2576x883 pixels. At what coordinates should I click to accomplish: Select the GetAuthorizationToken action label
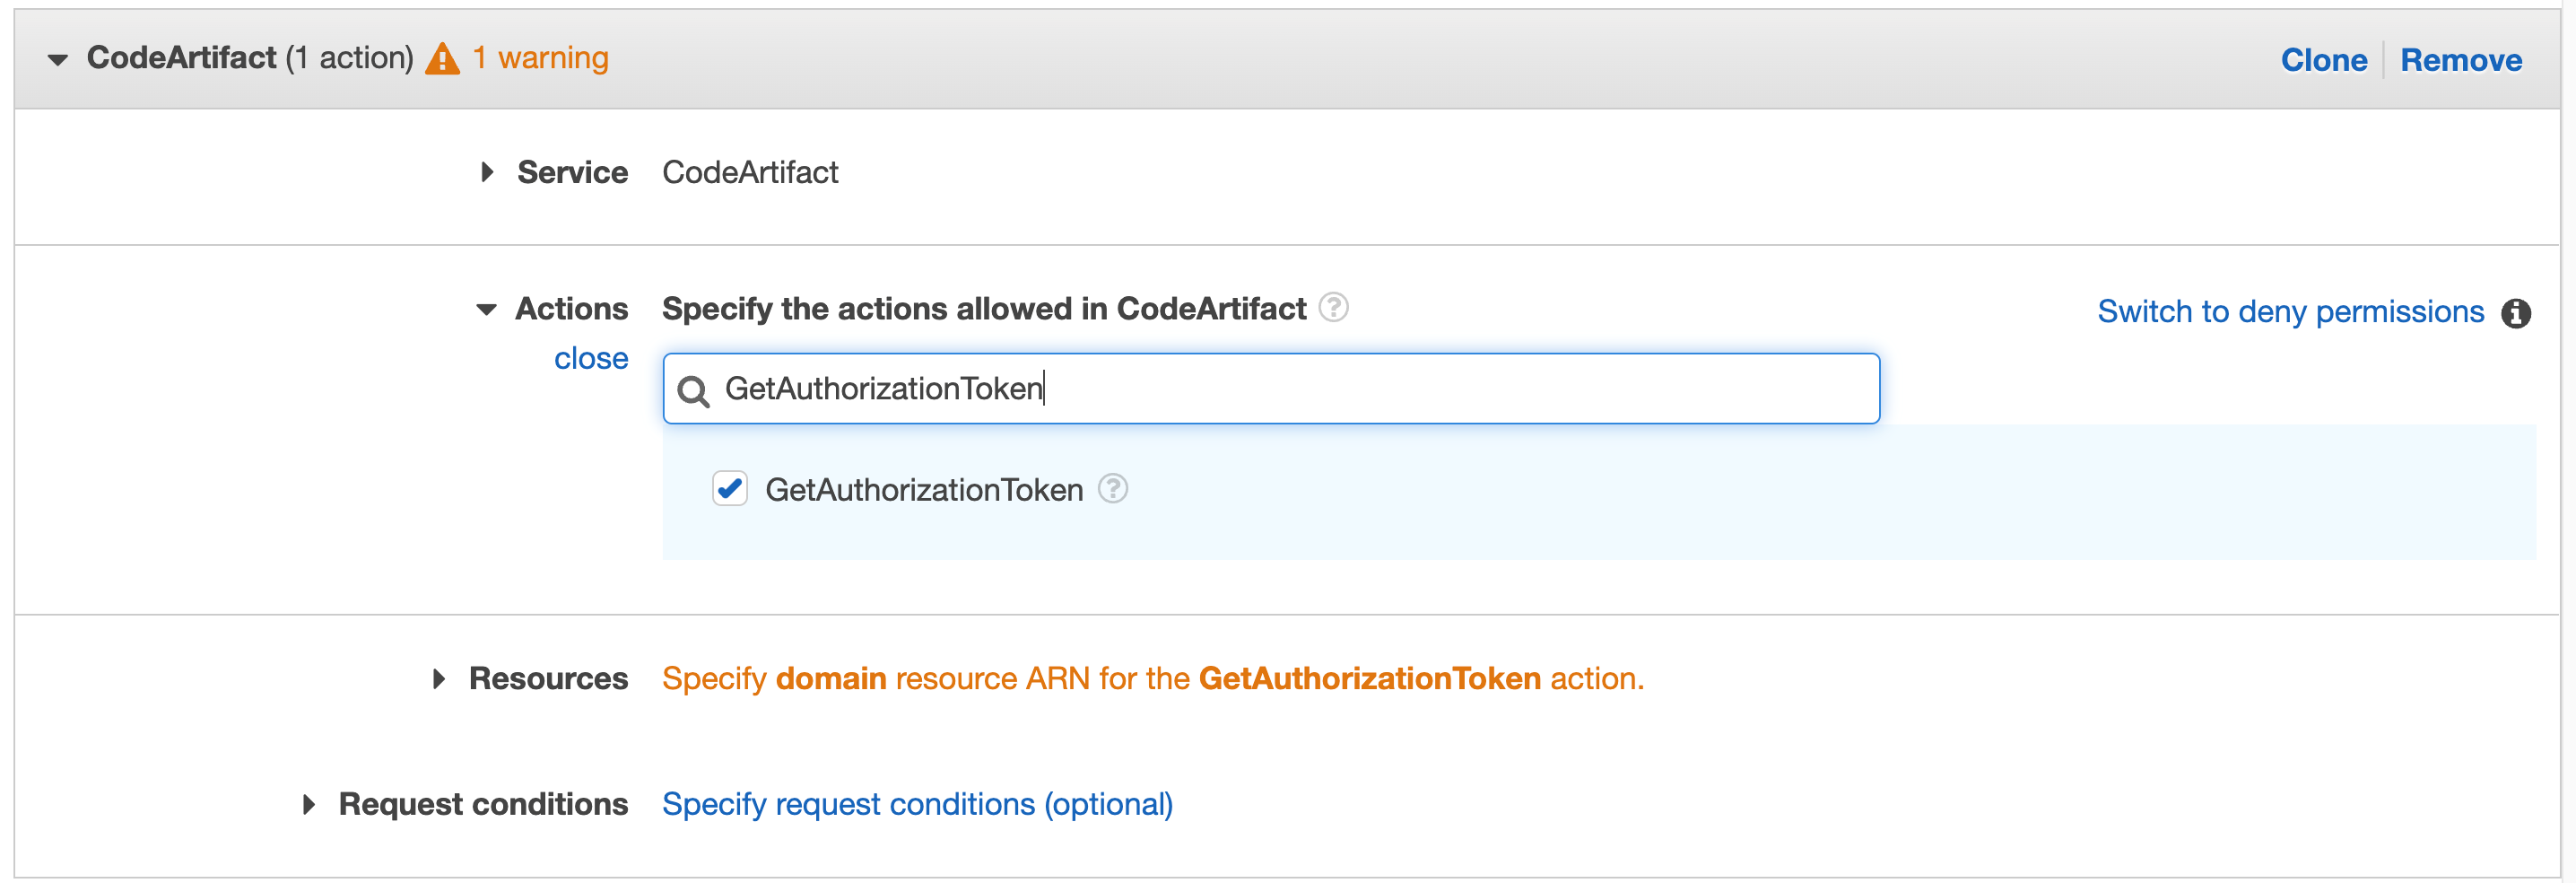point(924,489)
